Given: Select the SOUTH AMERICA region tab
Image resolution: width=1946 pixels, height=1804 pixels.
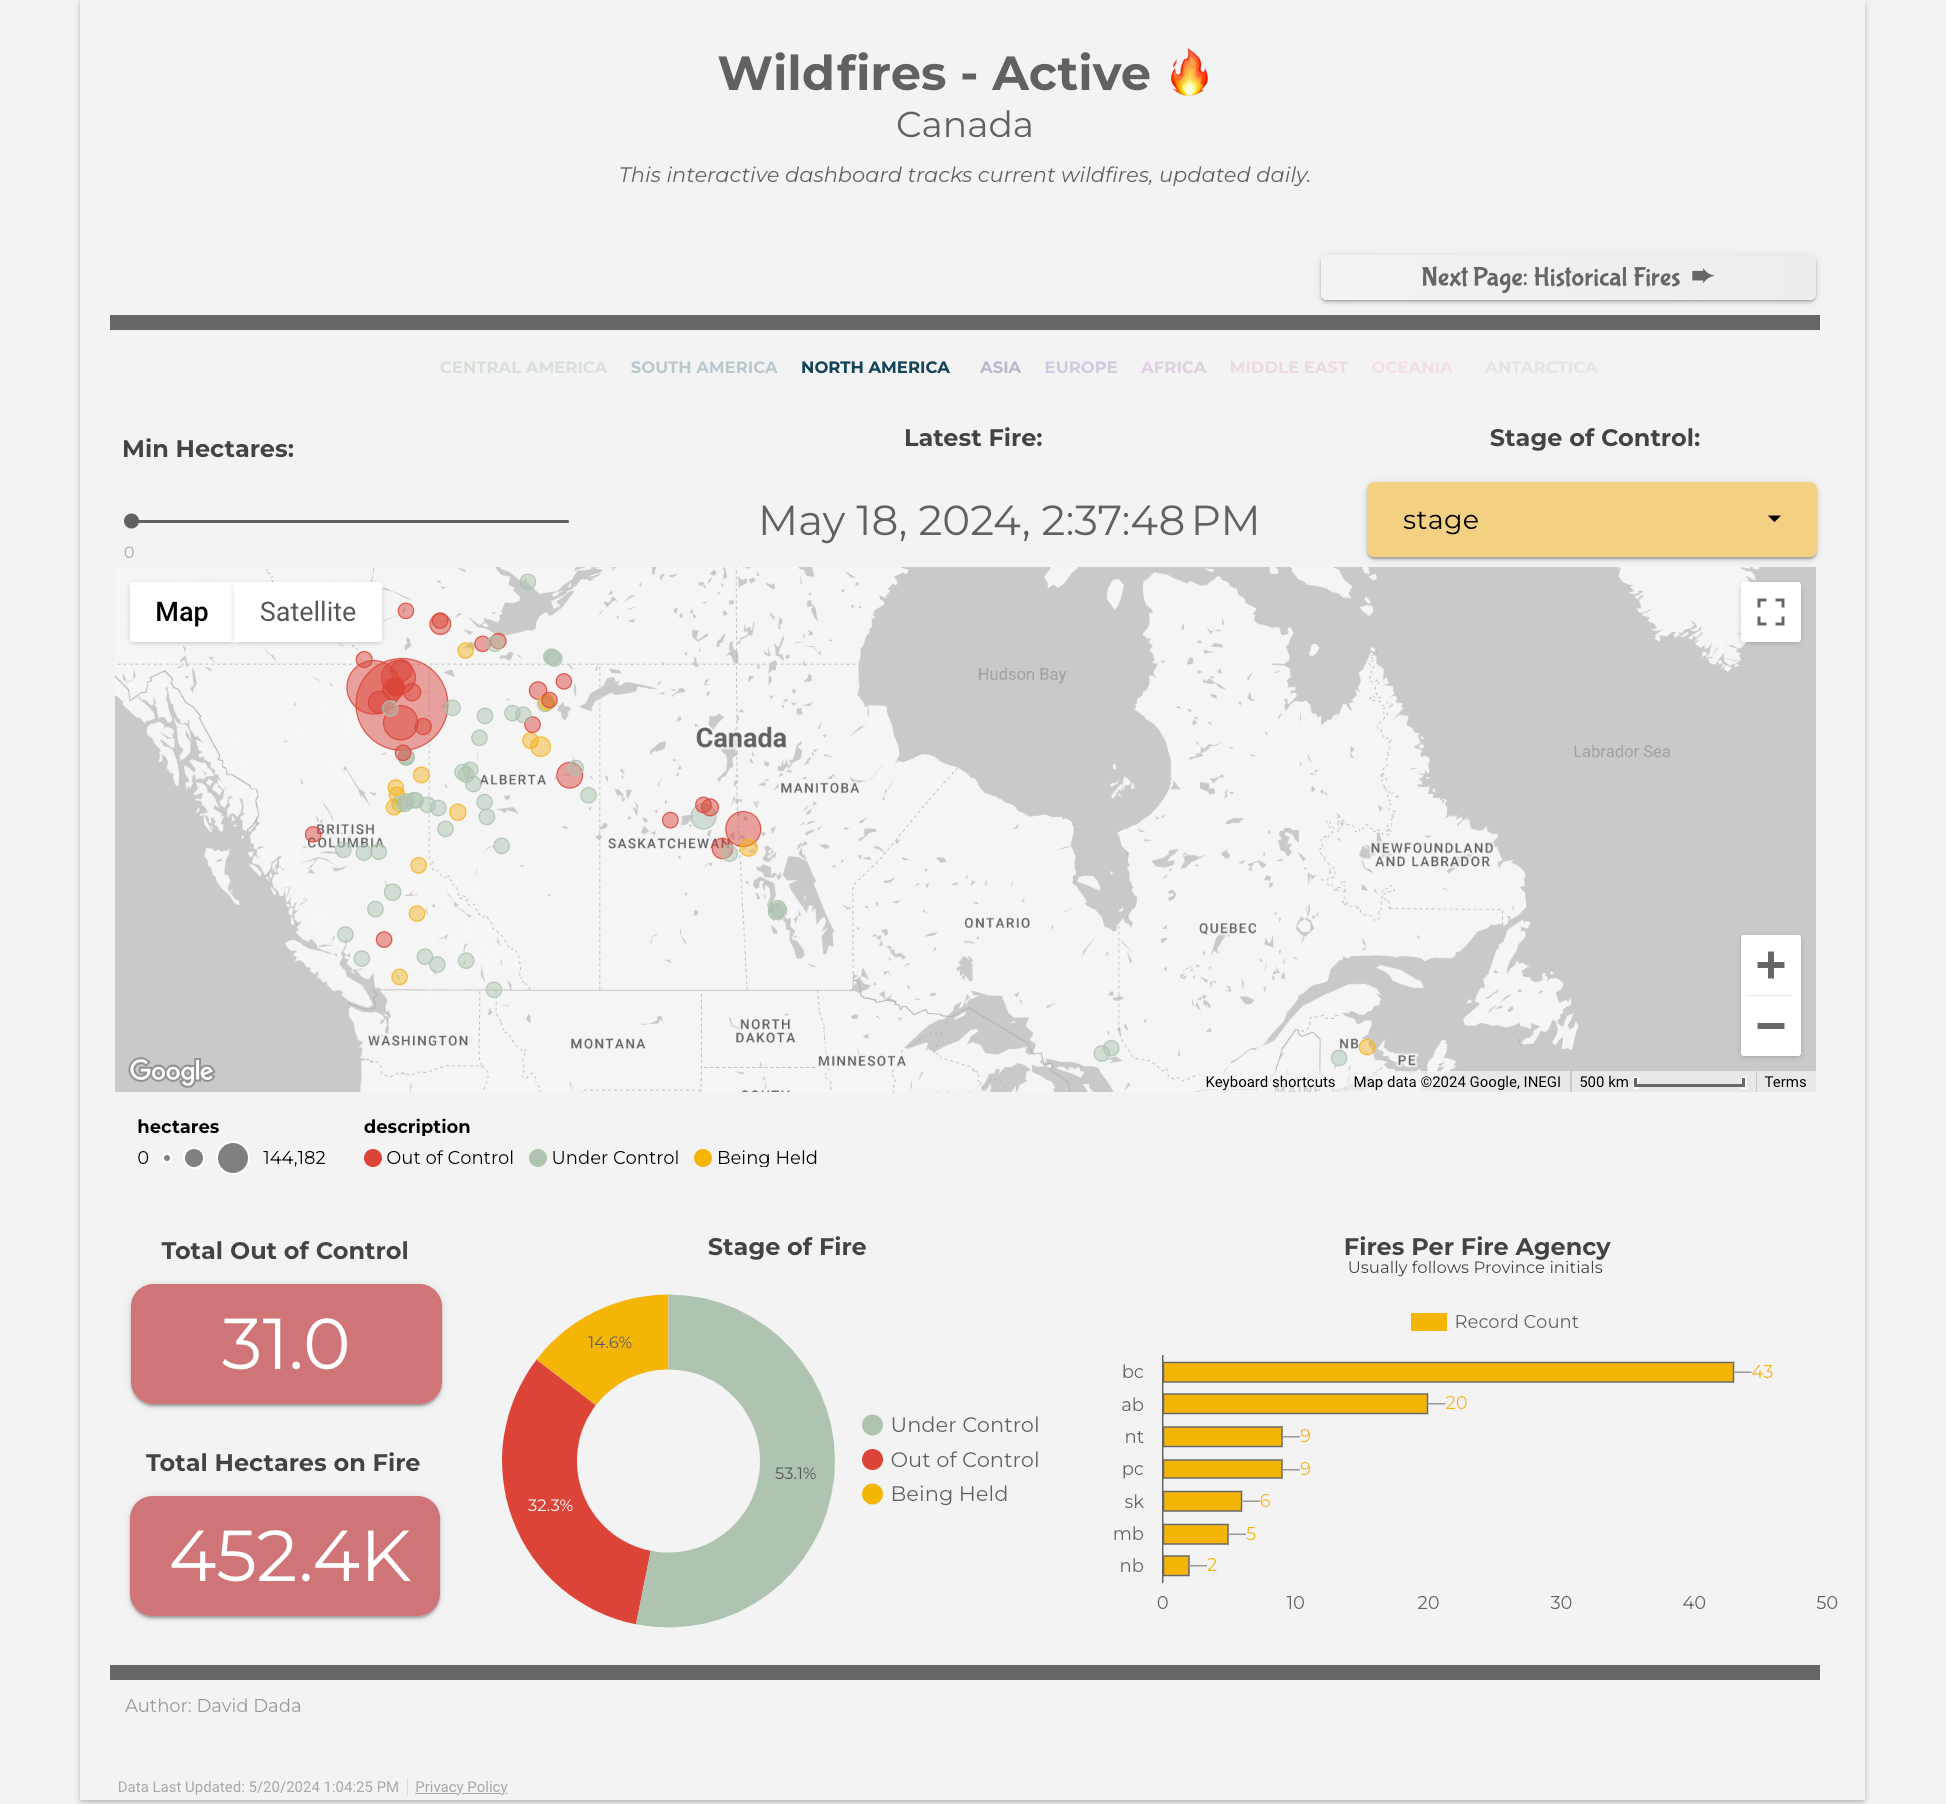Looking at the screenshot, I should (703, 367).
